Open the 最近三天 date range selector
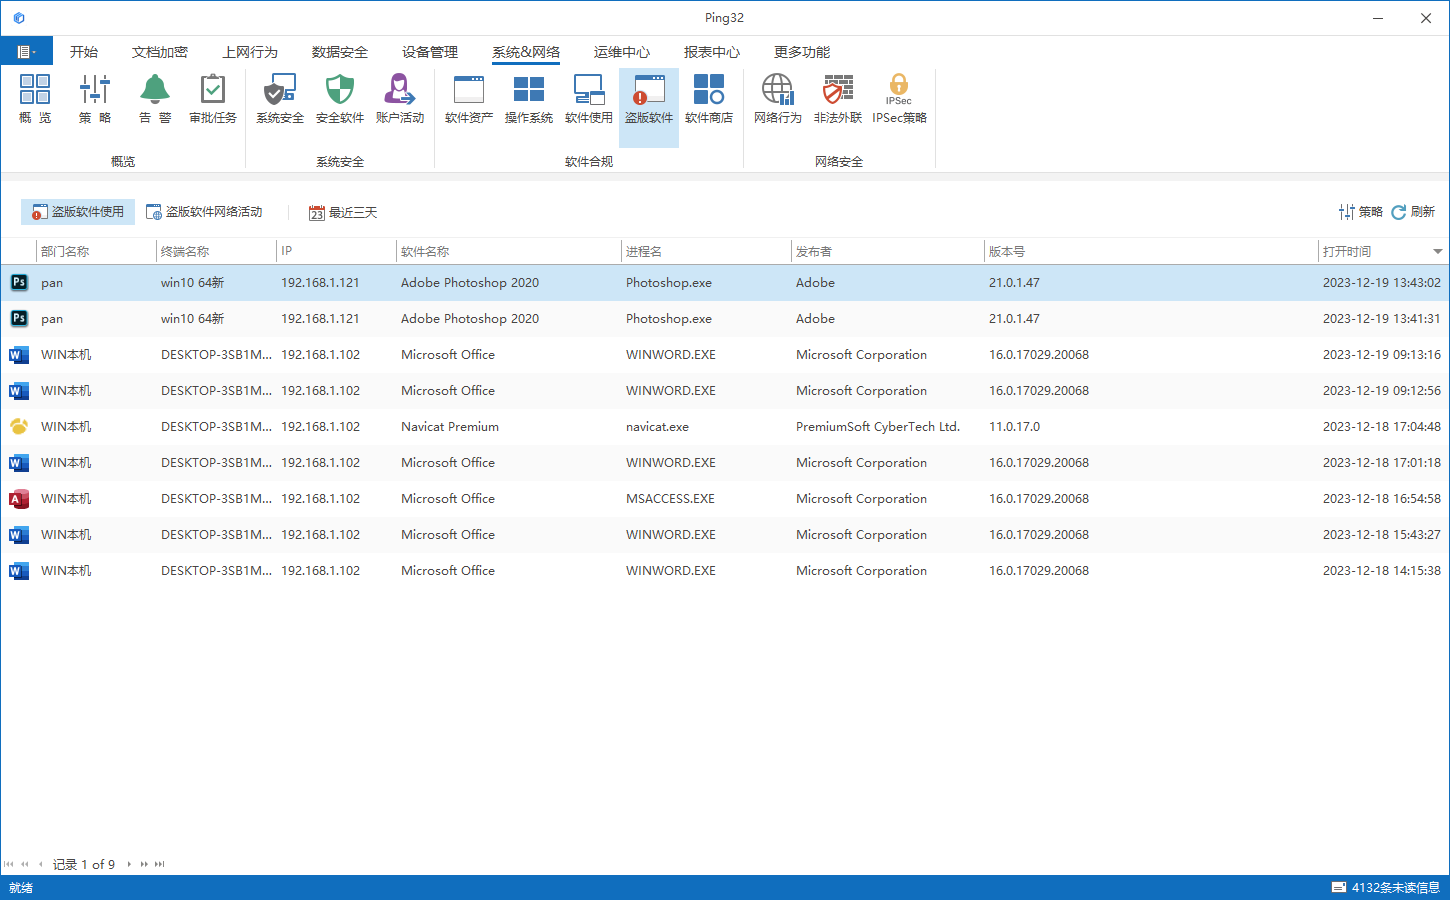The height and width of the screenshot is (900, 1450). click(343, 212)
